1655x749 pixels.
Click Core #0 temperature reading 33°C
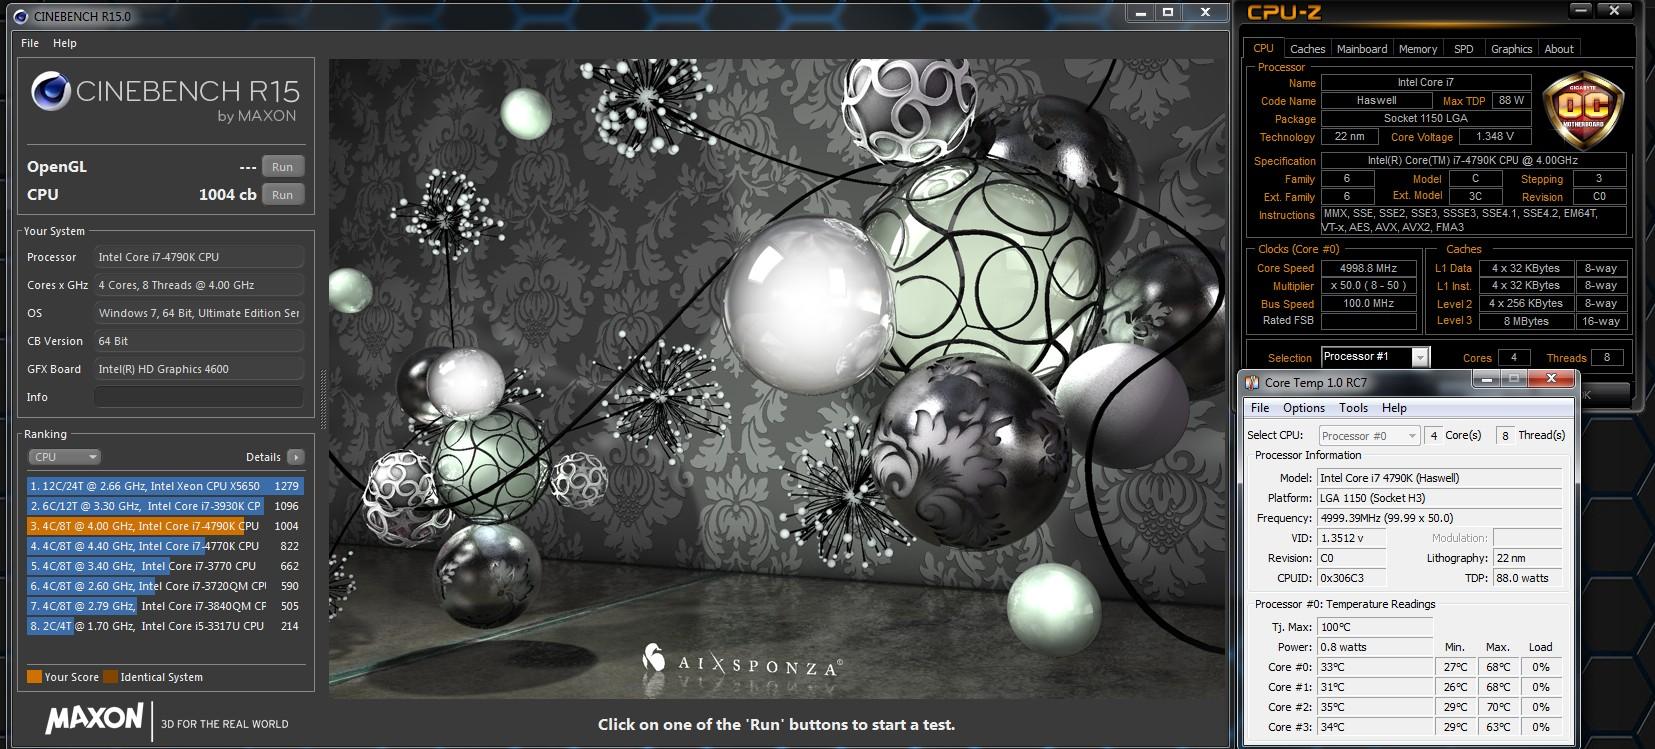(x=1374, y=667)
